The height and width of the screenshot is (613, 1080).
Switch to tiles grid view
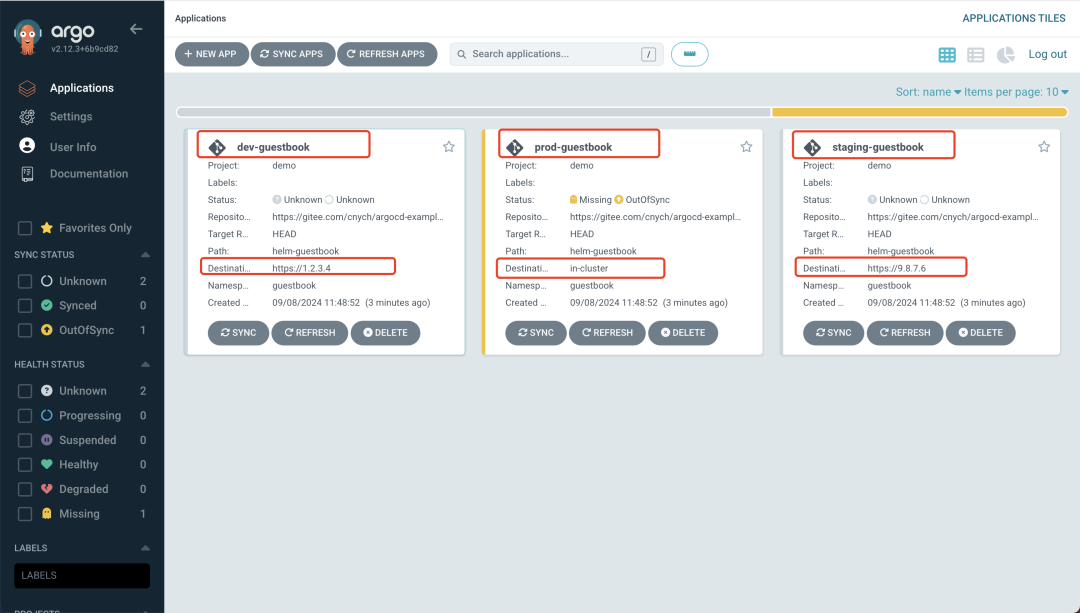tap(947, 55)
